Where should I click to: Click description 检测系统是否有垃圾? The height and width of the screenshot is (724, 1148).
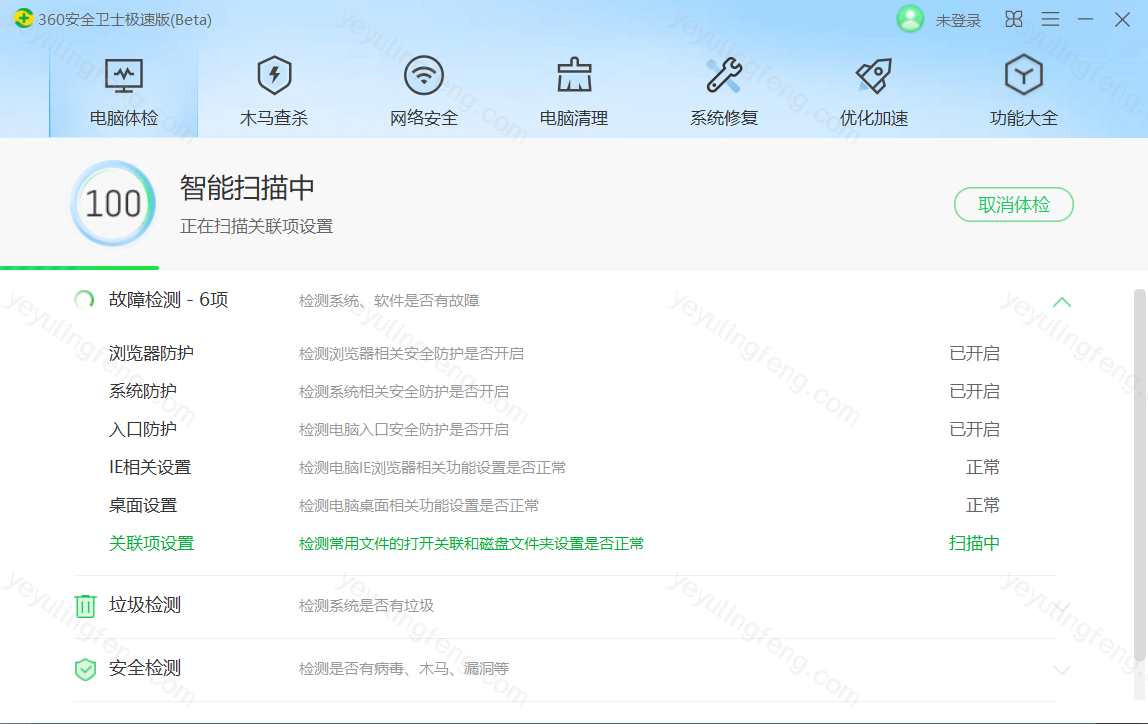[366, 606]
